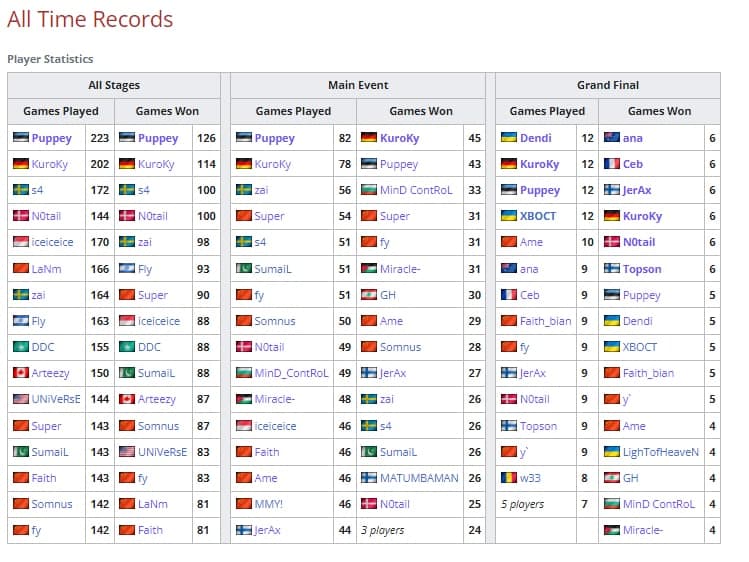Screen dimensions: 749x562
Task: Click Romanian flag next to w33
Action: pyautogui.click(x=508, y=478)
